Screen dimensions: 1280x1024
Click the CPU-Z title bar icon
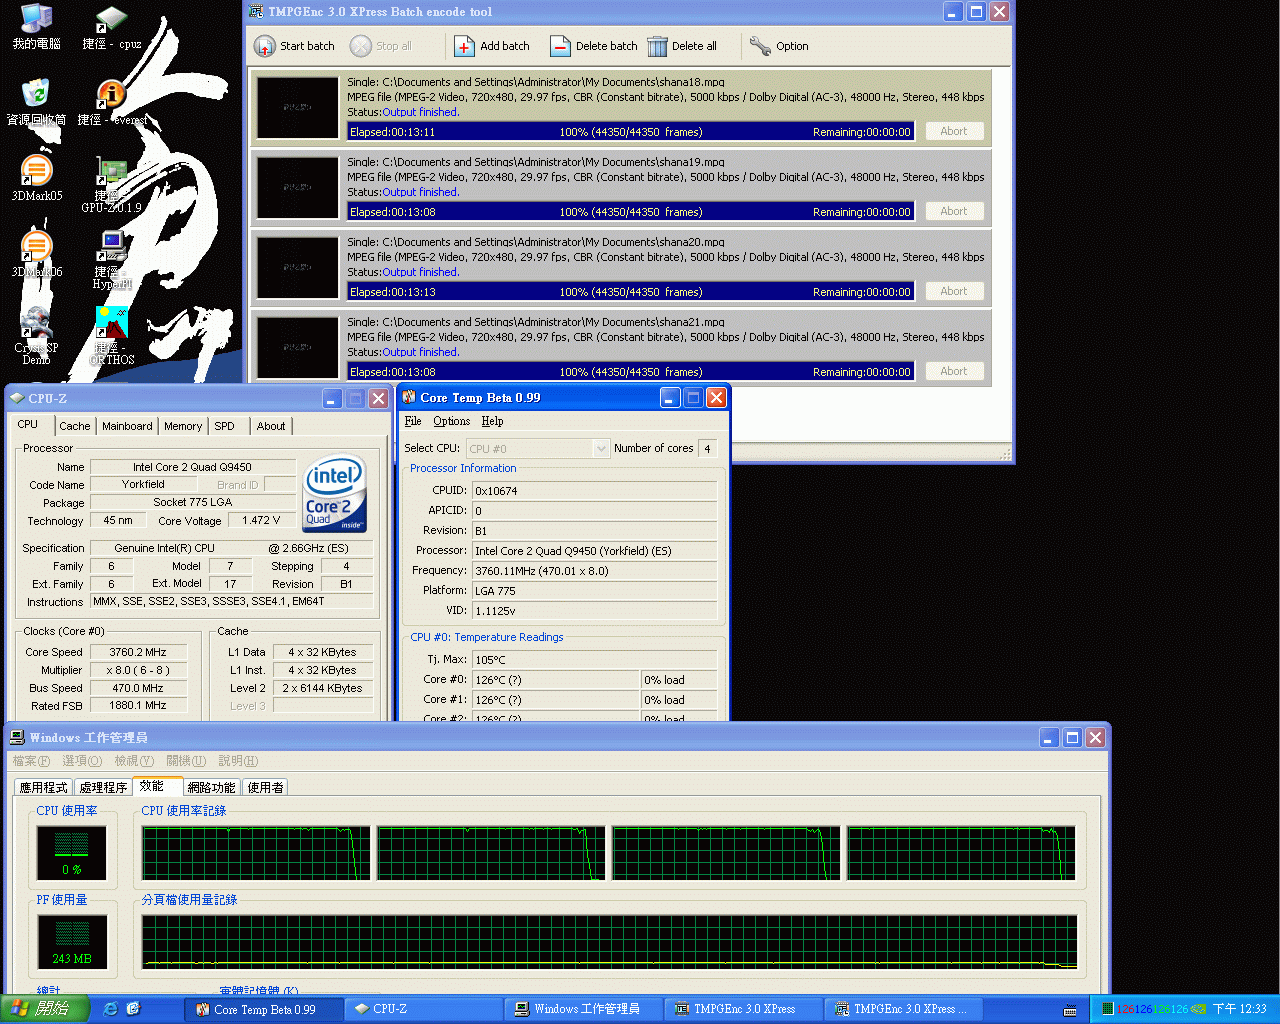pos(17,398)
